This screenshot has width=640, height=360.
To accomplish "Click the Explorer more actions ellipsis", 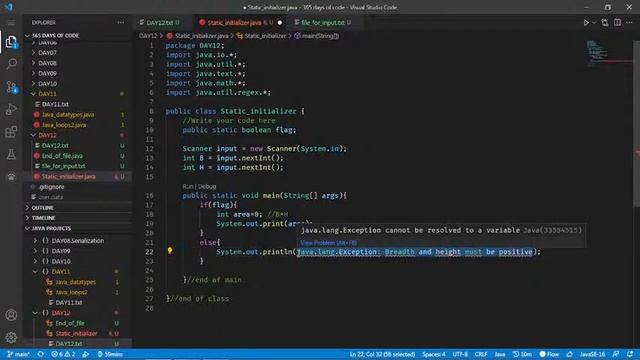I will coord(120,22).
